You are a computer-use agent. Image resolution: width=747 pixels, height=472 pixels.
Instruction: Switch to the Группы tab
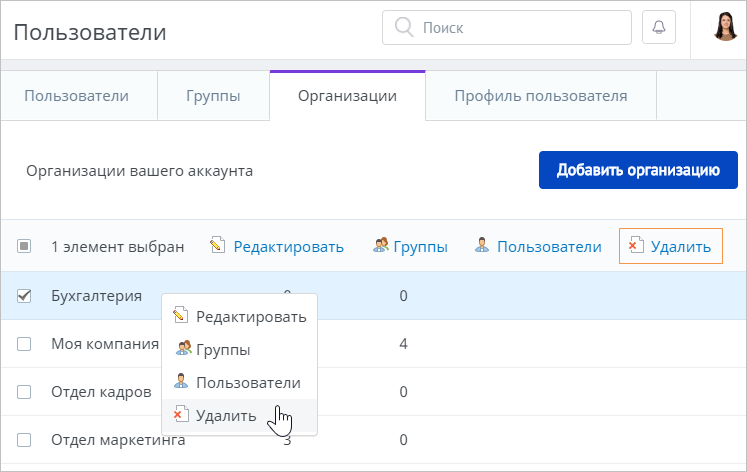click(x=213, y=96)
